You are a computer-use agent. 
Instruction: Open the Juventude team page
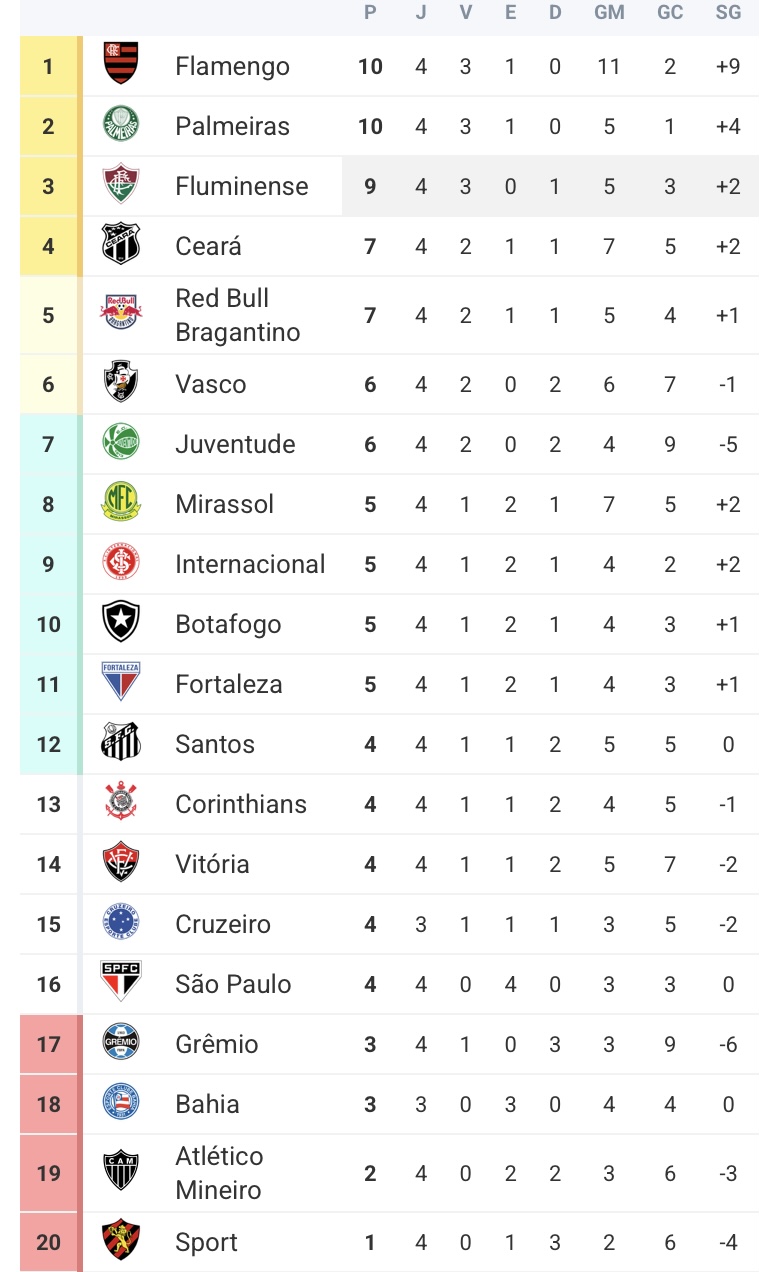235,444
